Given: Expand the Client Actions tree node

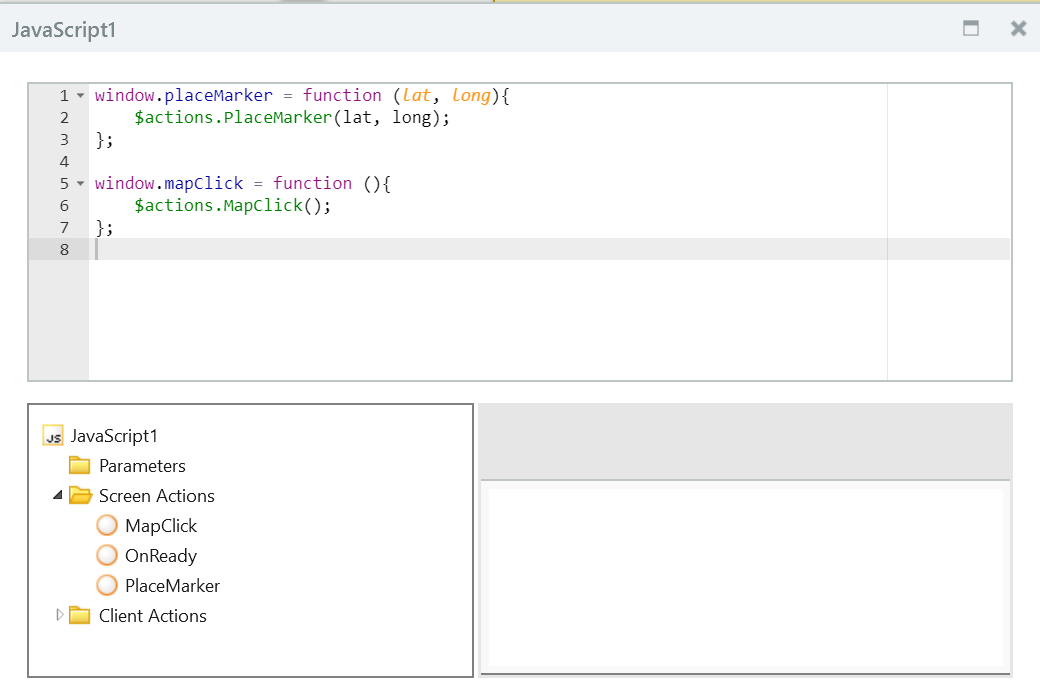Looking at the screenshot, I should [57, 615].
